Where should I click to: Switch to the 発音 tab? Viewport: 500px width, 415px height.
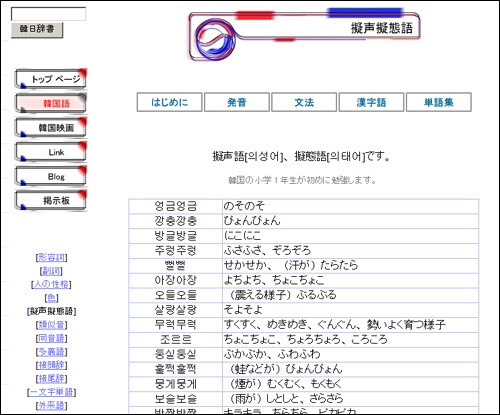click(x=237, y=102)
